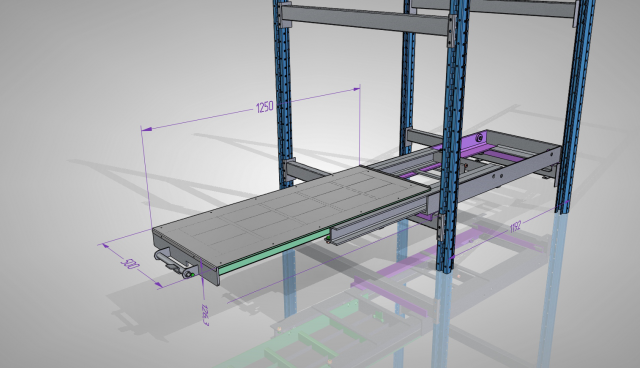Click the 320 width dimension label
640x368 pixels.
(130, 264)
